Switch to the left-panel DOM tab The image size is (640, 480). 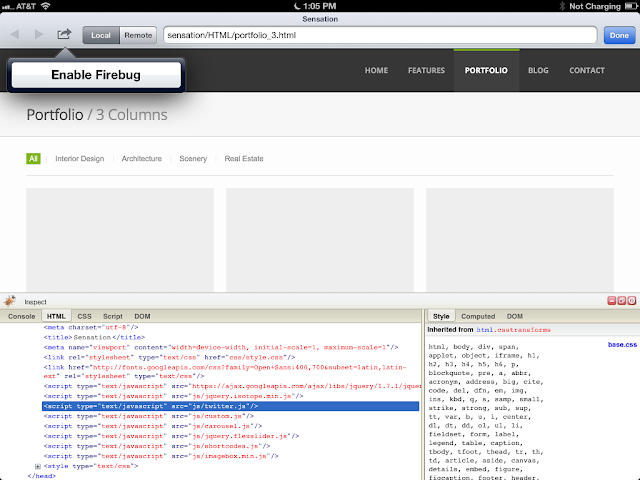click(142, 316)
